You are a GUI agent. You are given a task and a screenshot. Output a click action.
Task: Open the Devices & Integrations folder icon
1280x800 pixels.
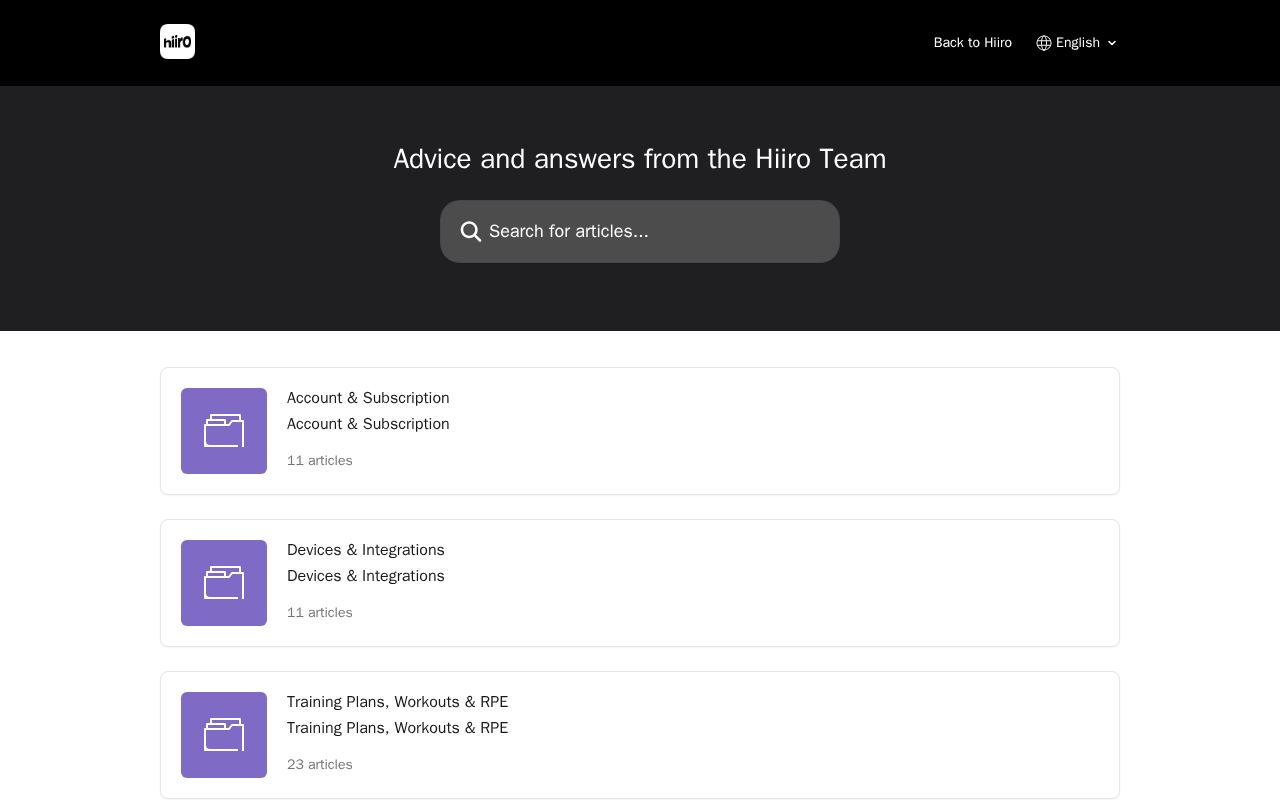click(x=224, y=583)
